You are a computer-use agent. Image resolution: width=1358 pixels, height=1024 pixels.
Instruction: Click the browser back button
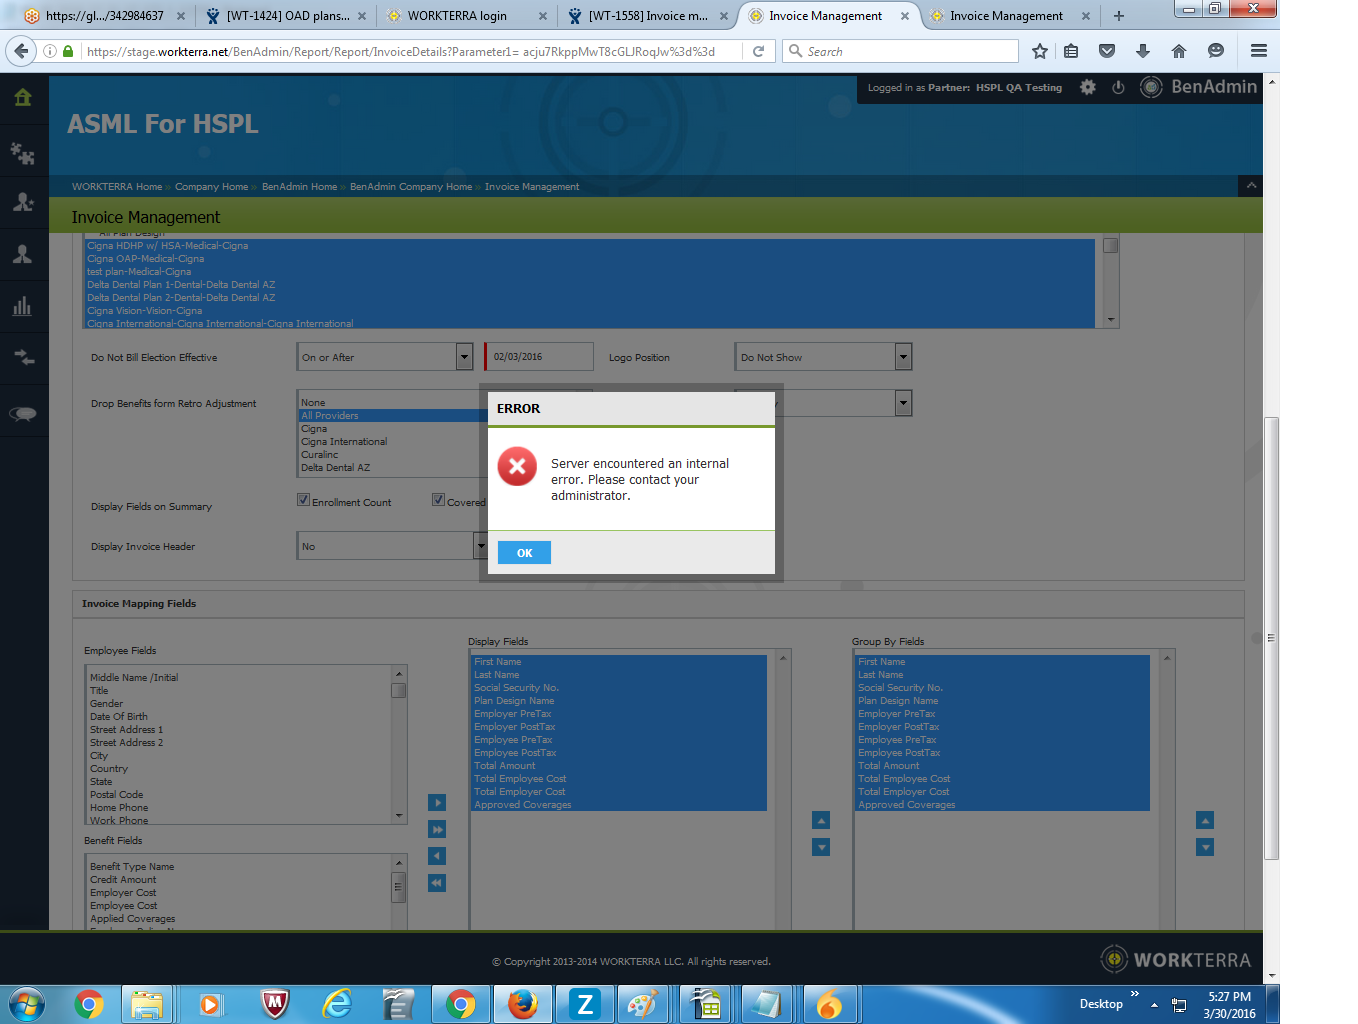[x=21, y=51]
